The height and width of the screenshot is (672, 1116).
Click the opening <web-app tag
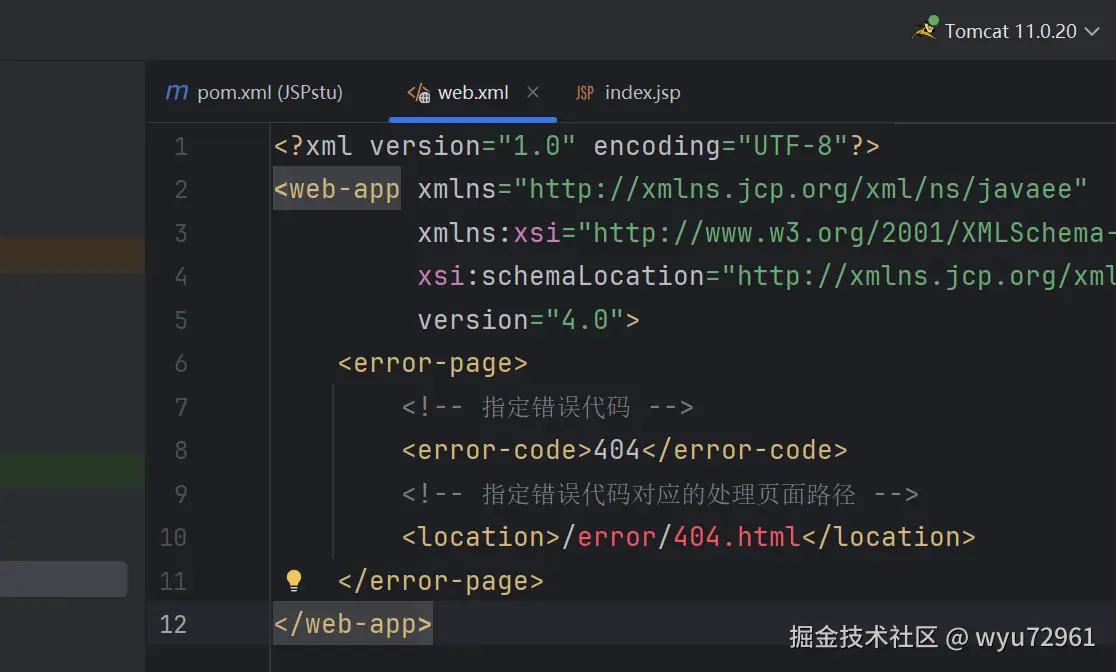337,189
